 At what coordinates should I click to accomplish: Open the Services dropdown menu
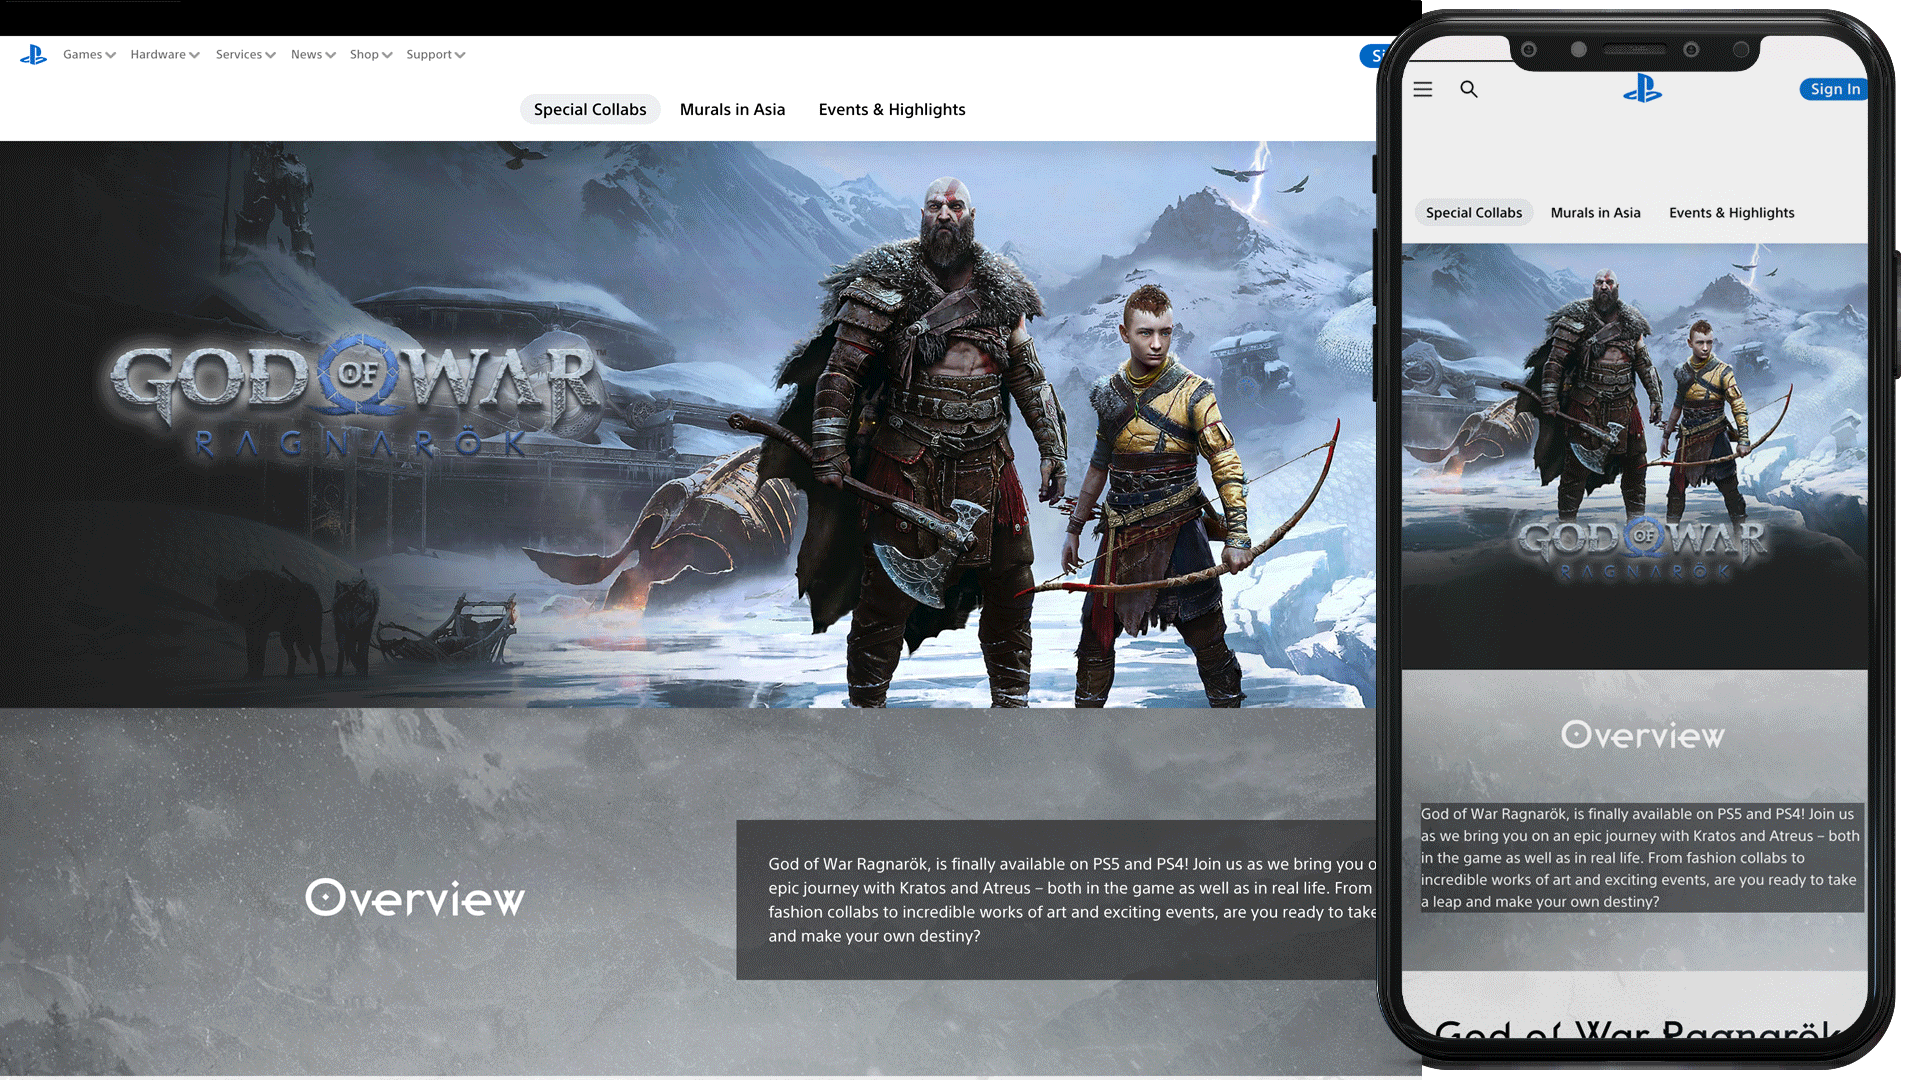tap(245, 55)
